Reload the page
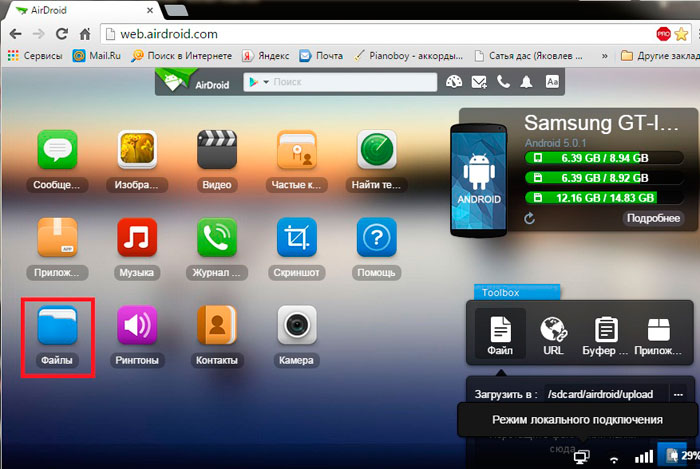The image size is (700, 469). pos(62,34)
